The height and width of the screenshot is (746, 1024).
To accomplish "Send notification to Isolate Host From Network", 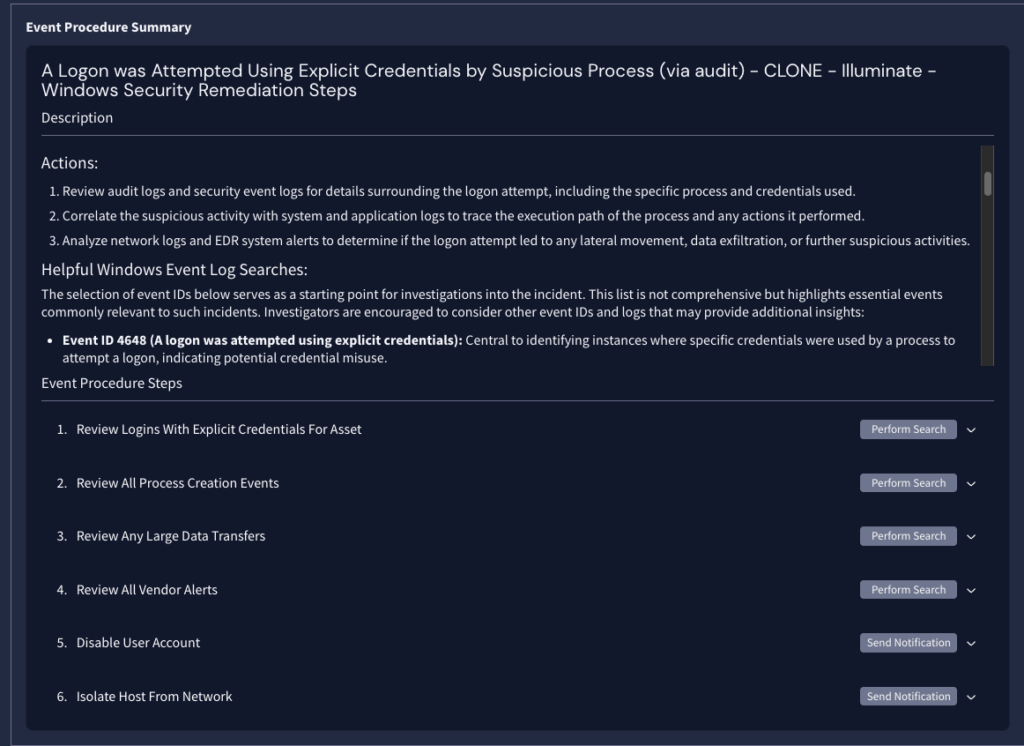I will pyautogui.click(x=907, y=696).
